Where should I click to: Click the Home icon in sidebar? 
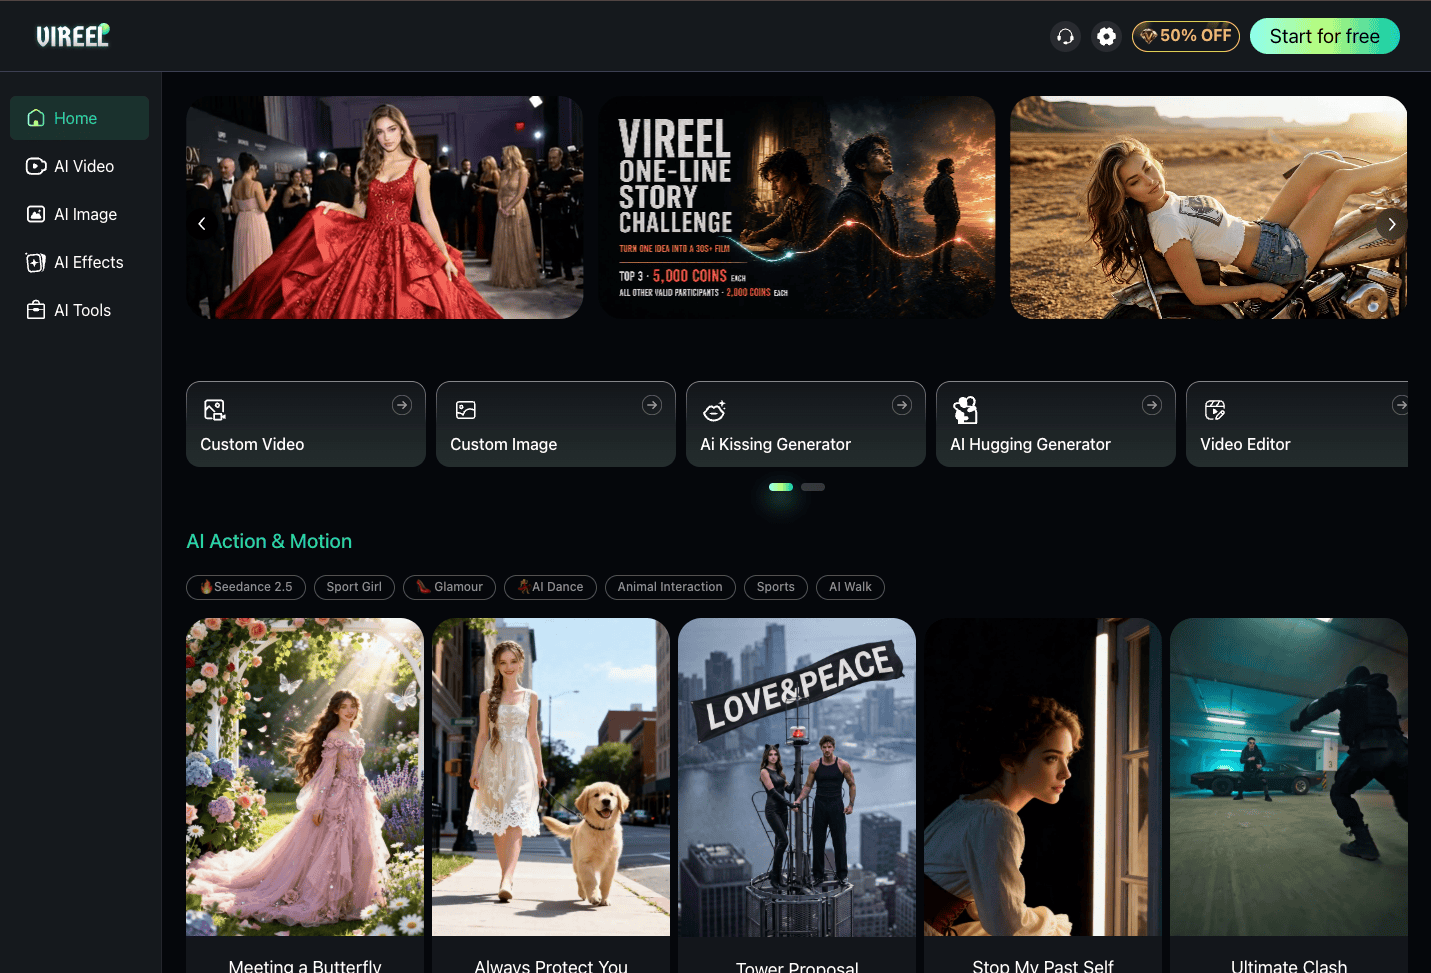pyautogui.click(x=36, y=118)
